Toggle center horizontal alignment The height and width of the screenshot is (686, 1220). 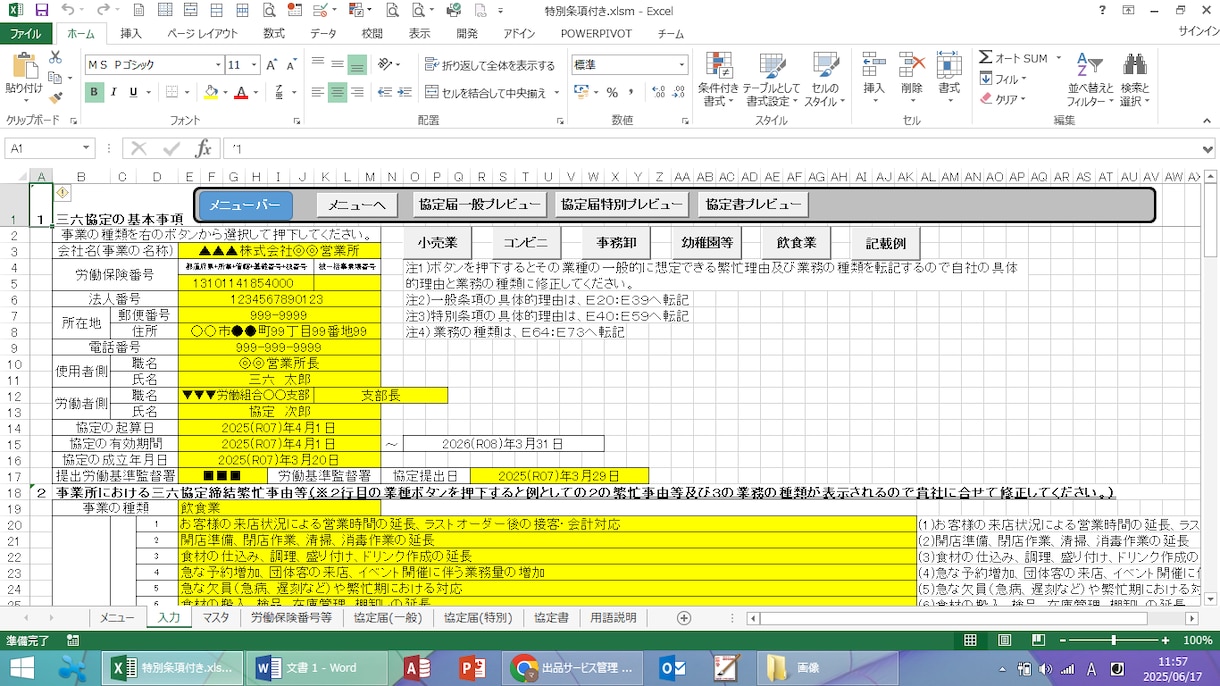point(337,93)
